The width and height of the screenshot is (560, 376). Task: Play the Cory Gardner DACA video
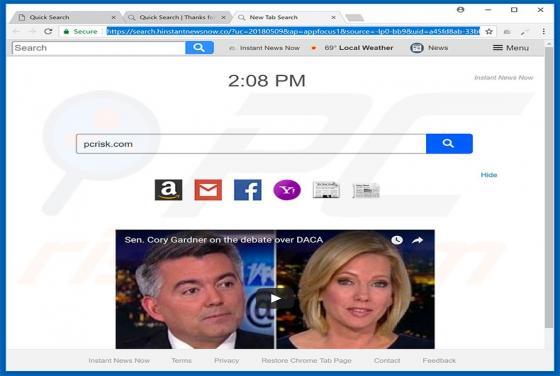[275, 298]
